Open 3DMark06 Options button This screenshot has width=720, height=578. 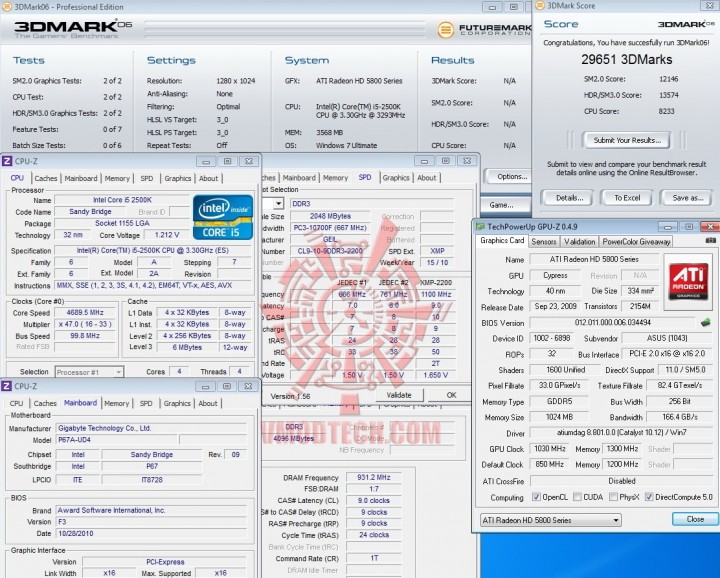pos(509,176)
